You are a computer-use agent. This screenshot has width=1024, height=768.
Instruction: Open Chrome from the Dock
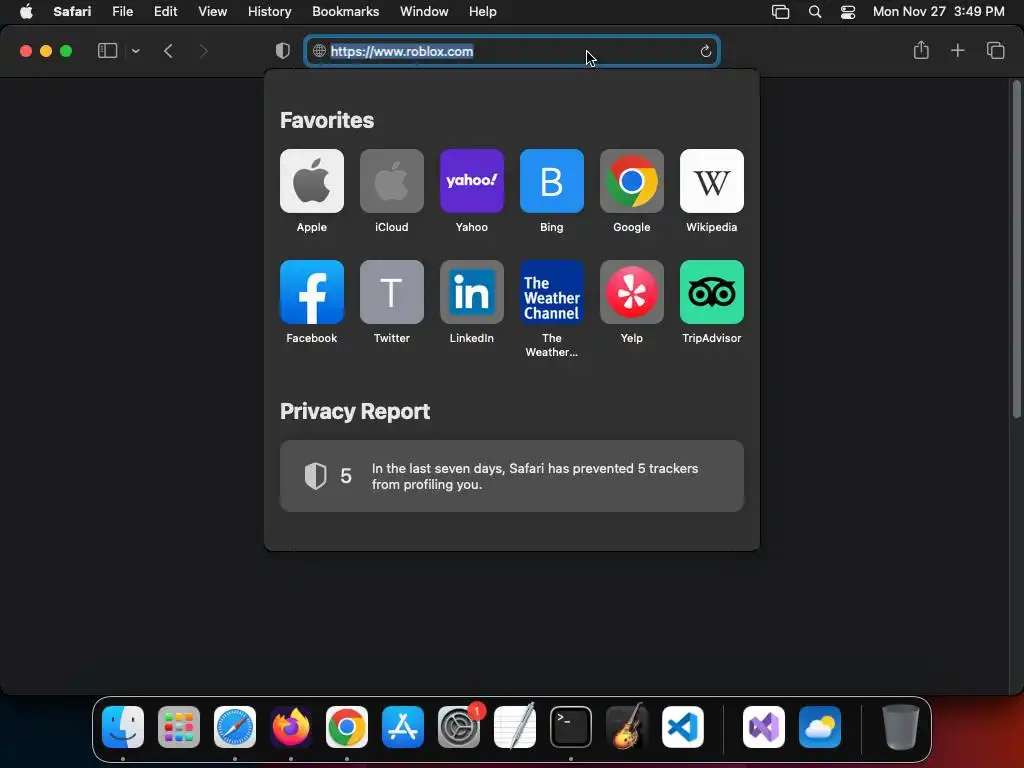[347, 727]
